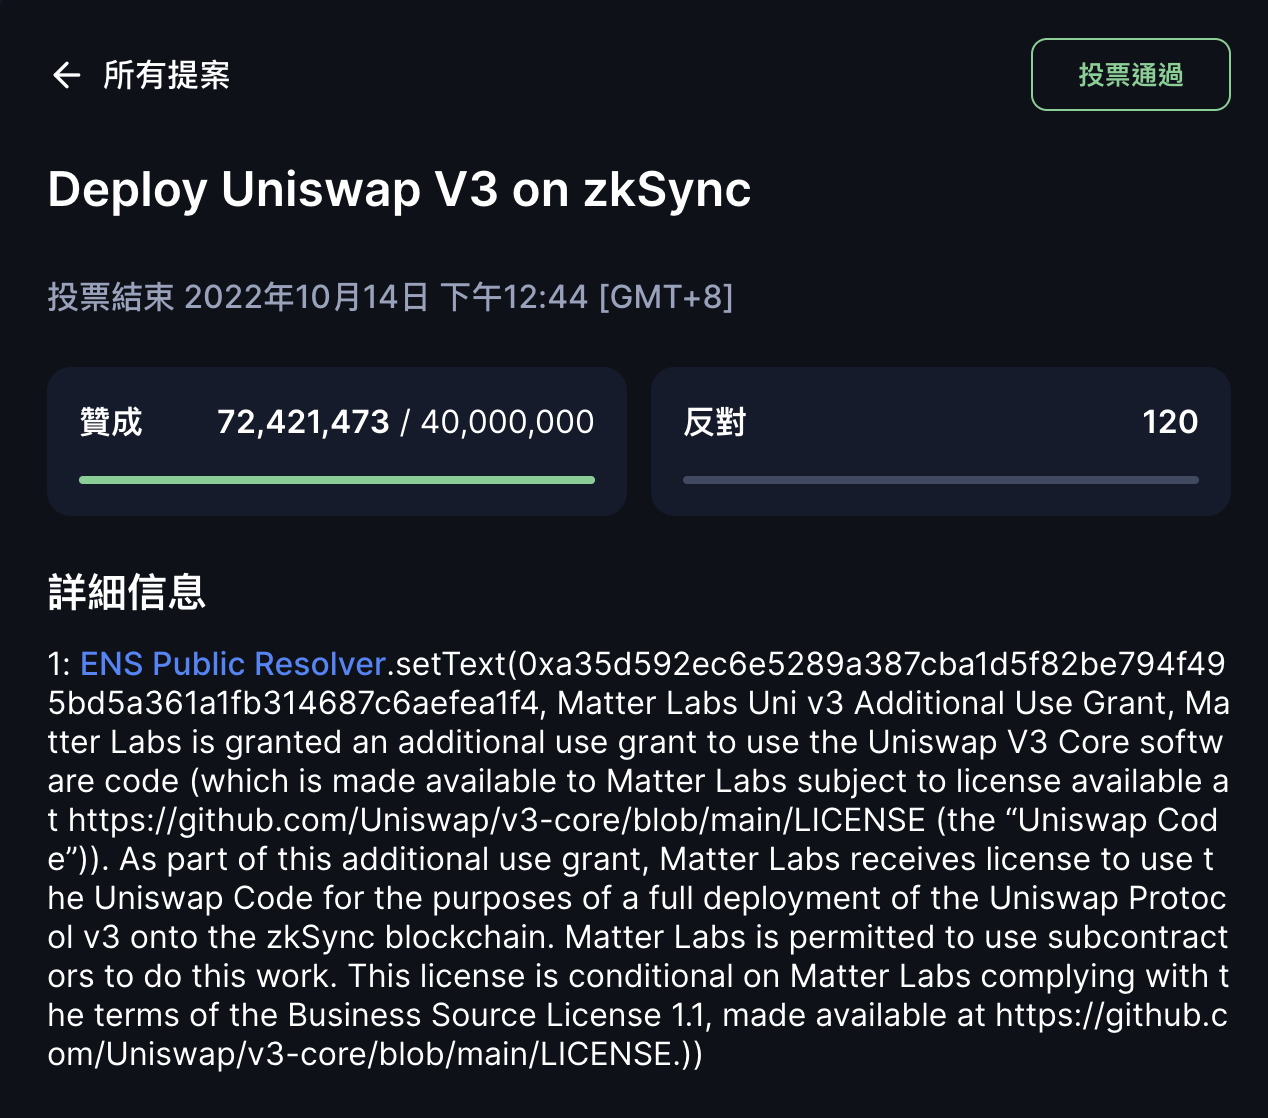The image size is (1268, 1118).
Task: Click the 贊成 vote count 72,421,473
Action: [303, 421]
